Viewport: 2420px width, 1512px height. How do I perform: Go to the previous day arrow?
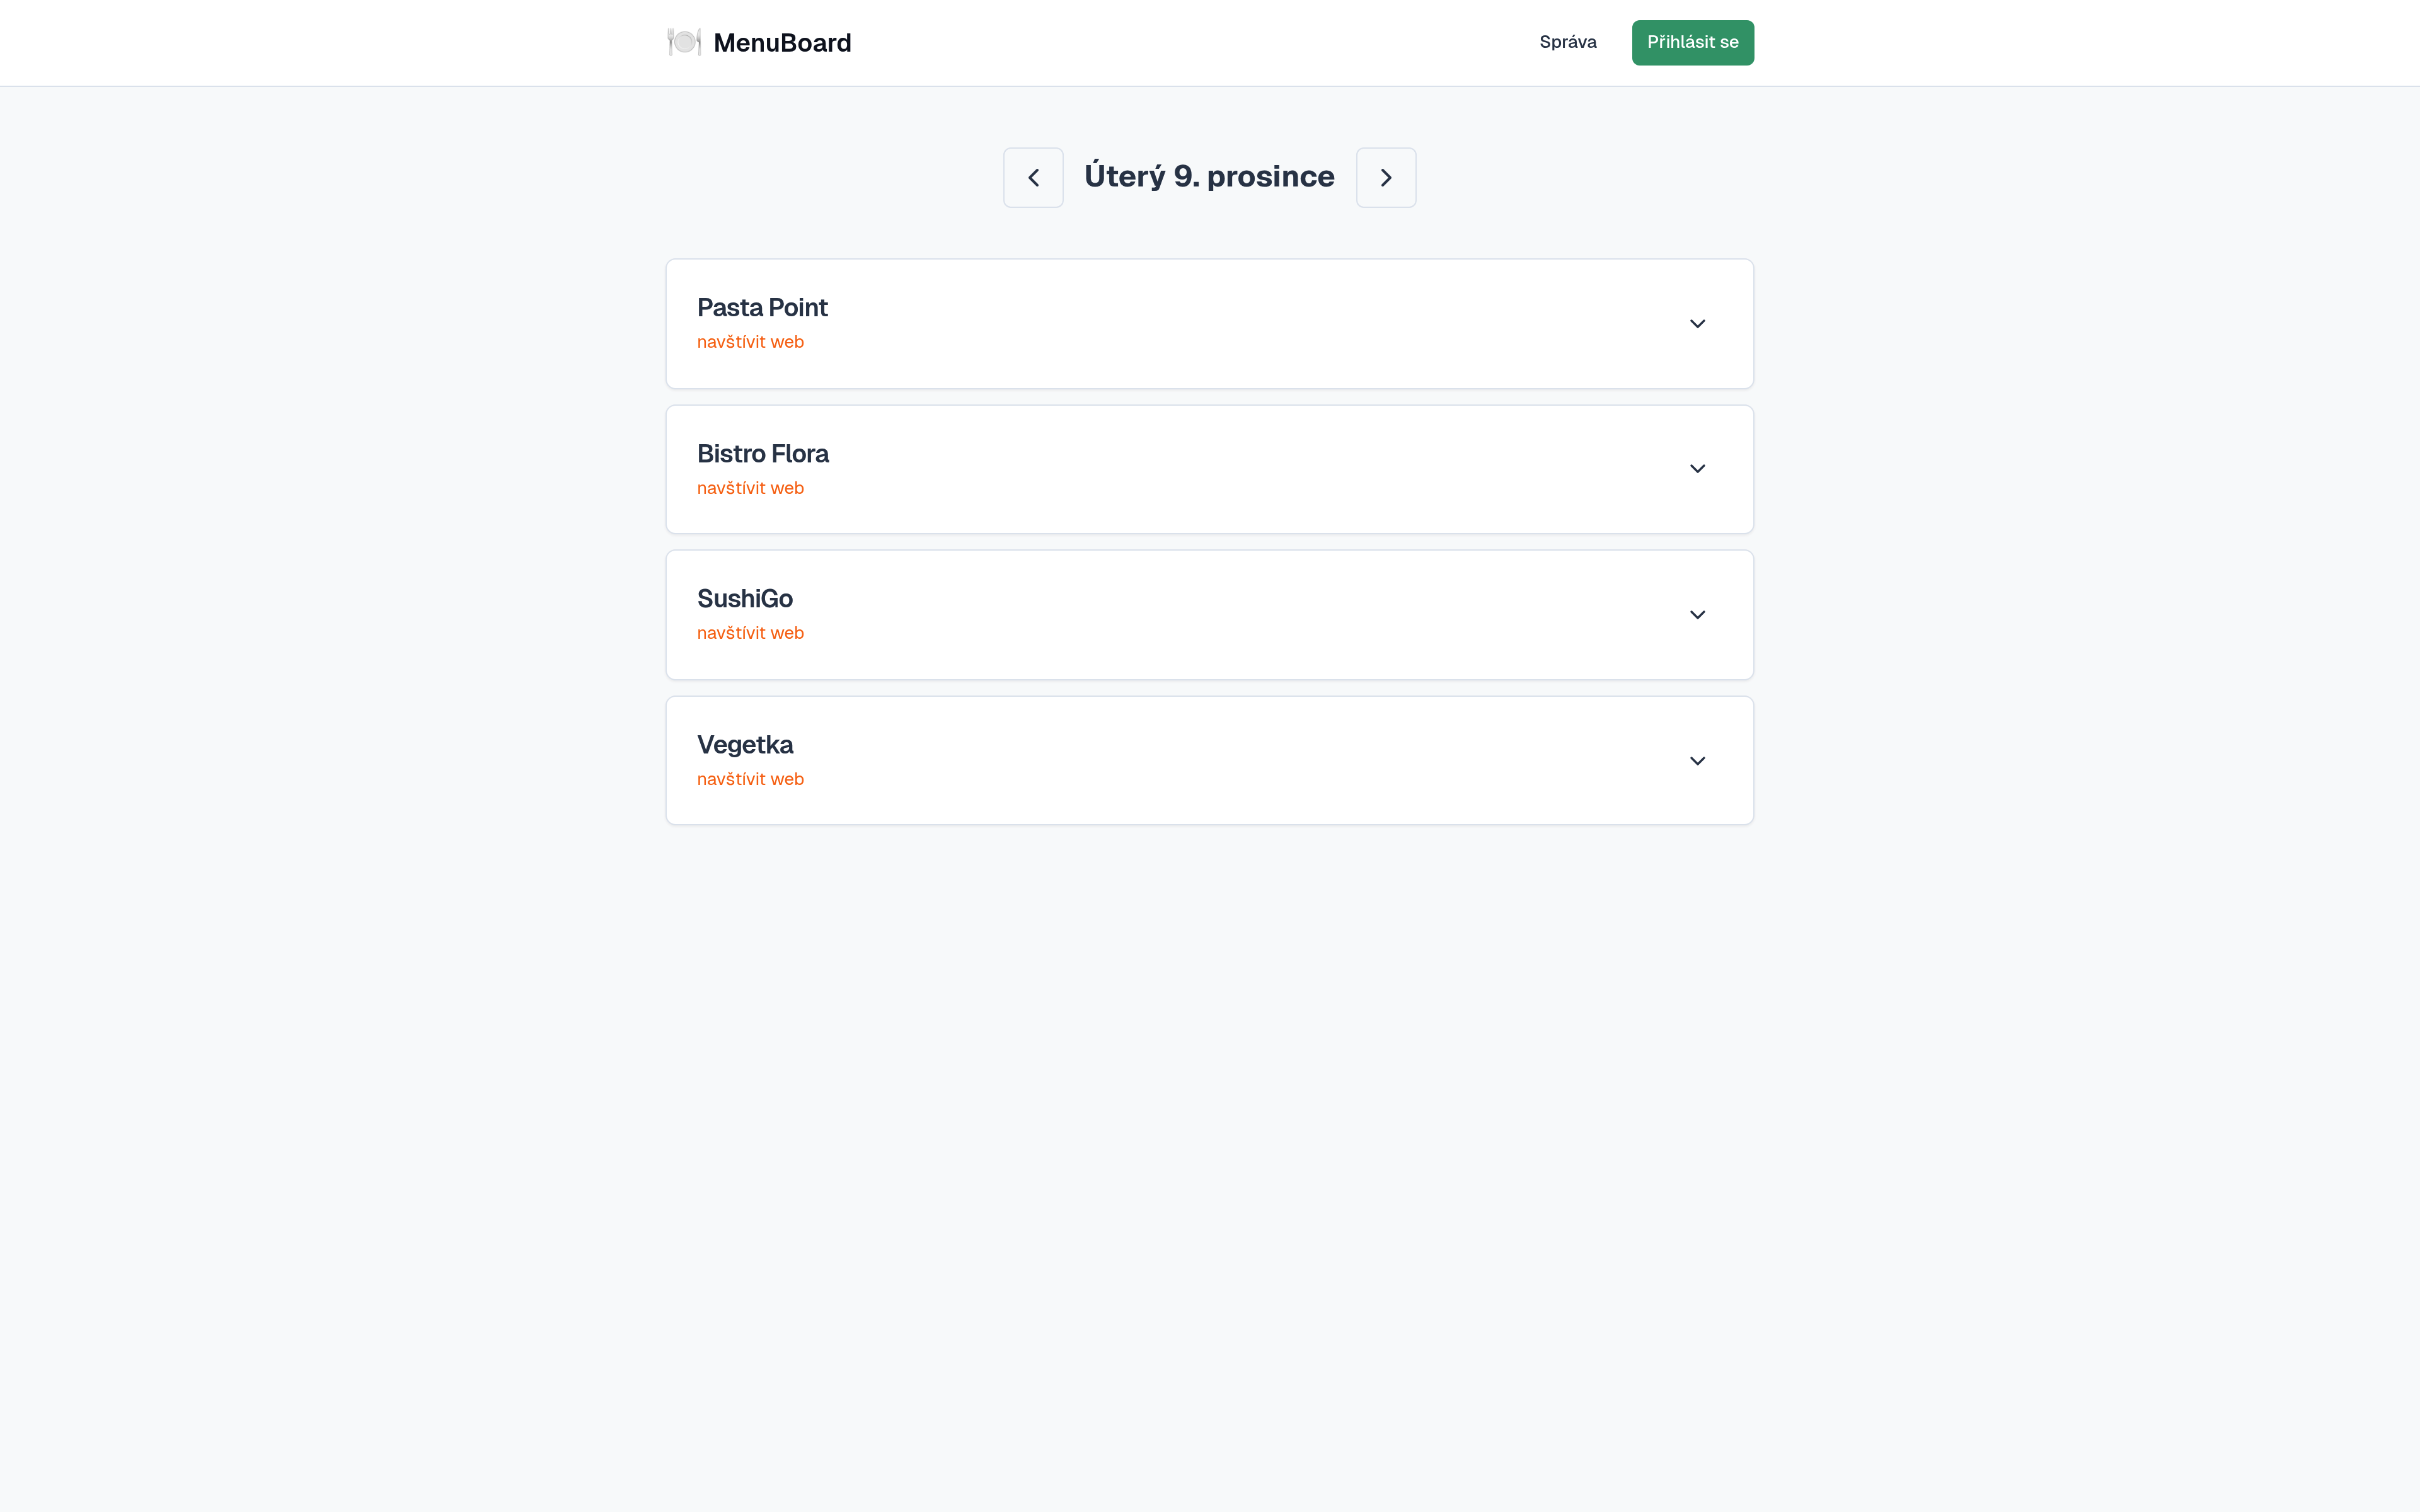click(x=1033, y=178)
